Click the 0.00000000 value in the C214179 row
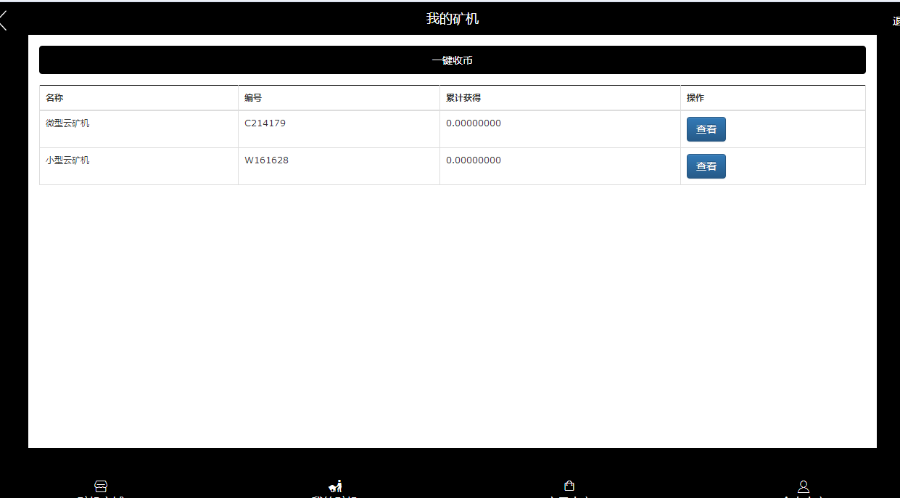 click(x=474, y=123)
